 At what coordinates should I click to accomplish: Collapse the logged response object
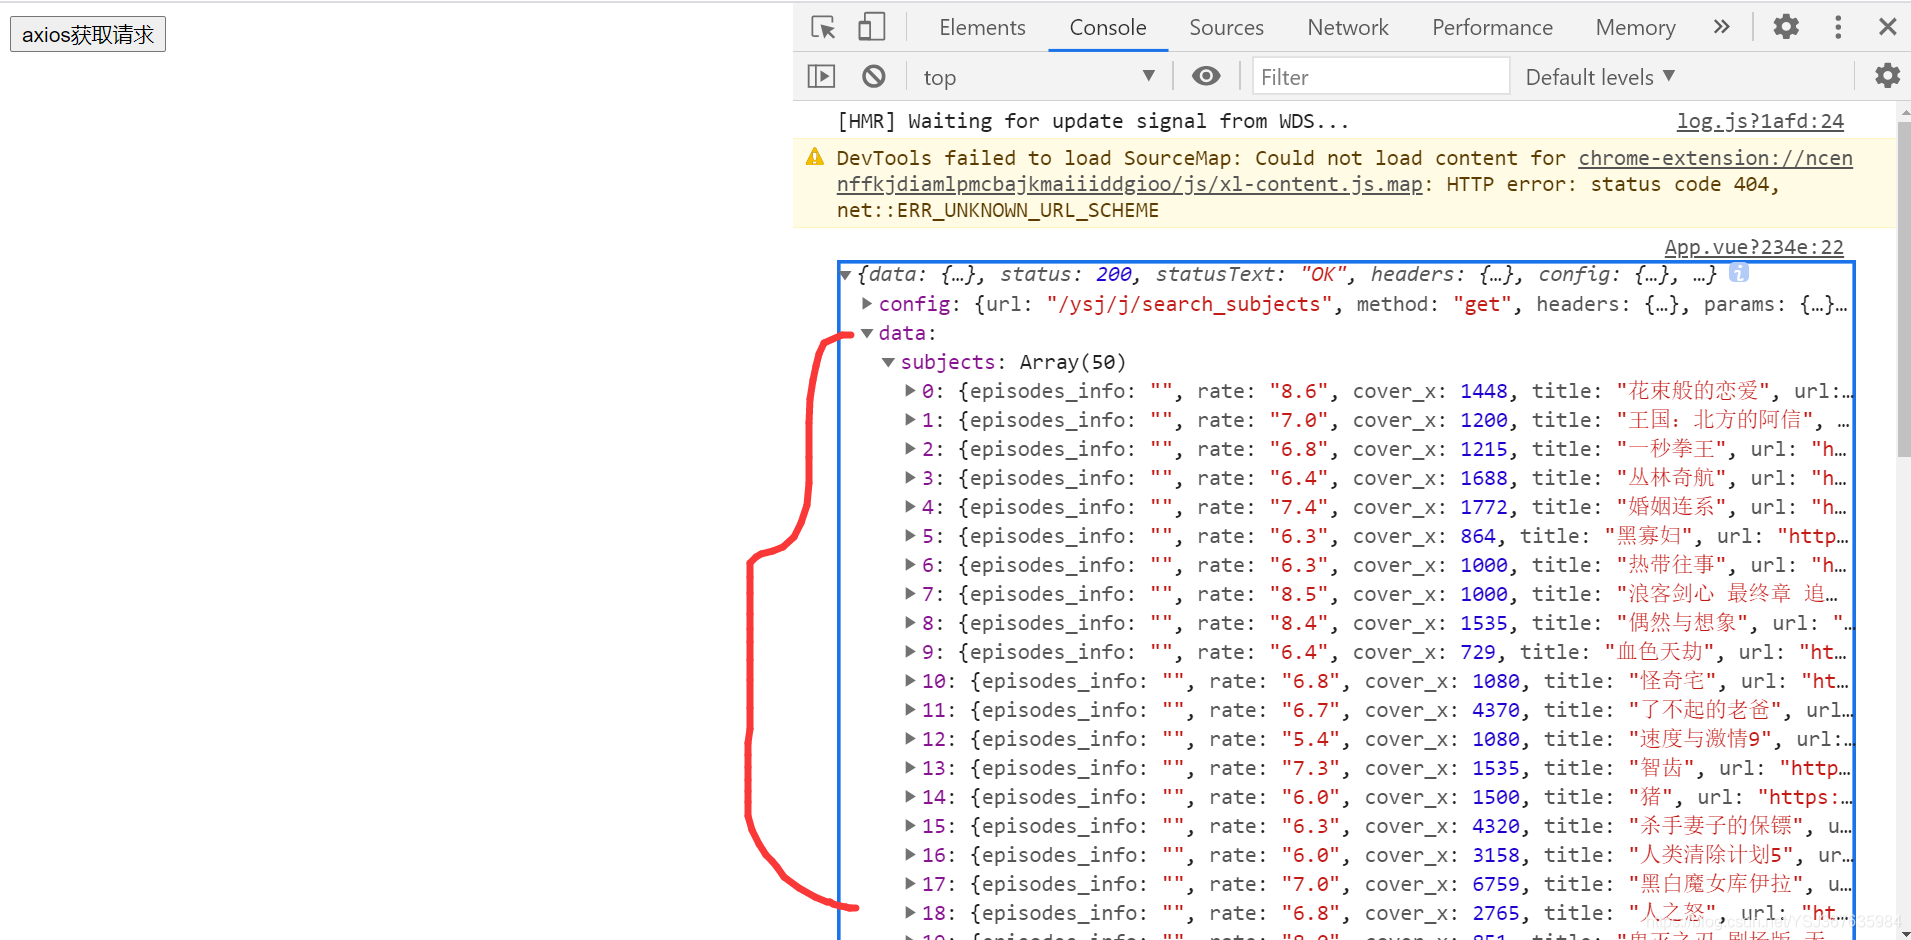tap(846, 275)
